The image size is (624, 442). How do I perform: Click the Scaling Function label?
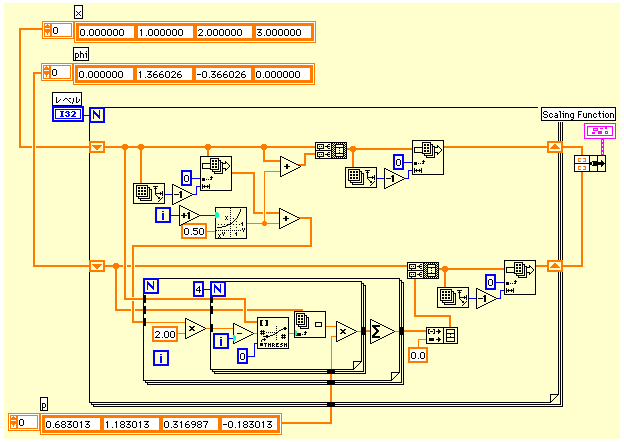pos(578,115)
